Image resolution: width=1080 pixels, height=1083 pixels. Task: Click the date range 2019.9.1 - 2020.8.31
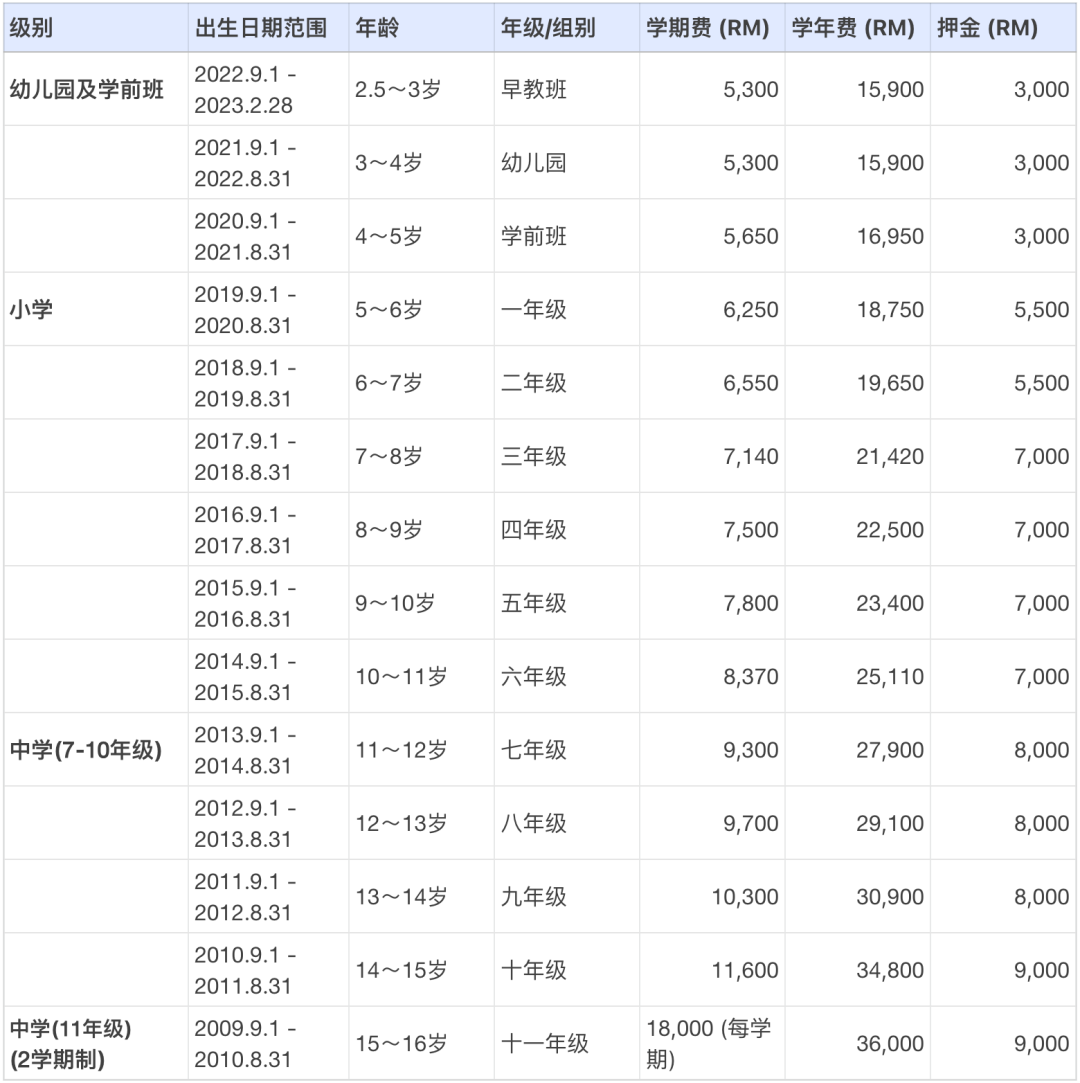(x=268, y=309)
